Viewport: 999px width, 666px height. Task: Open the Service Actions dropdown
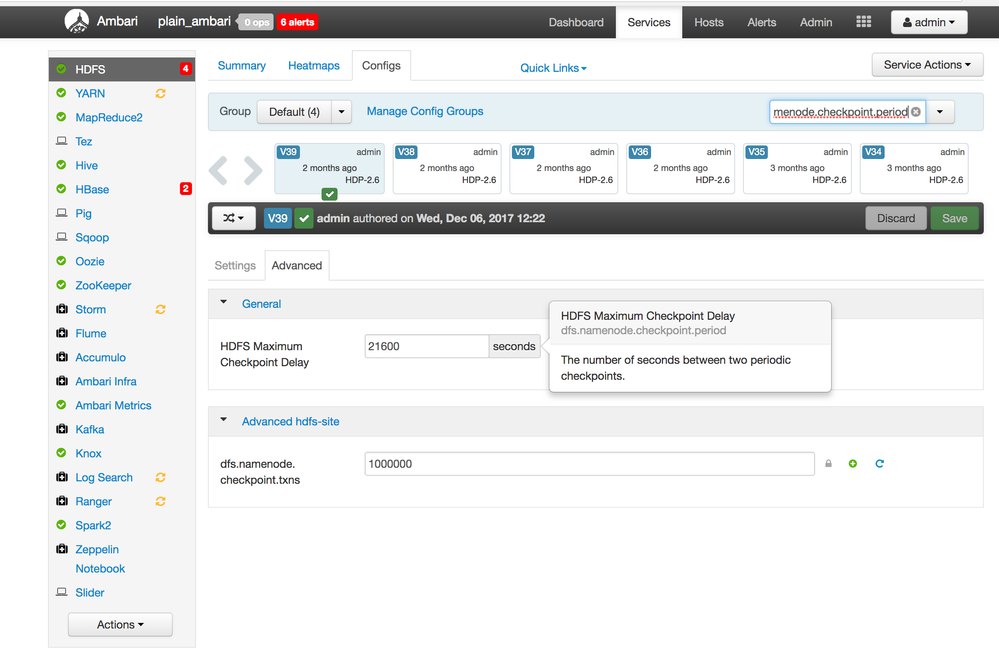[927, 65]
